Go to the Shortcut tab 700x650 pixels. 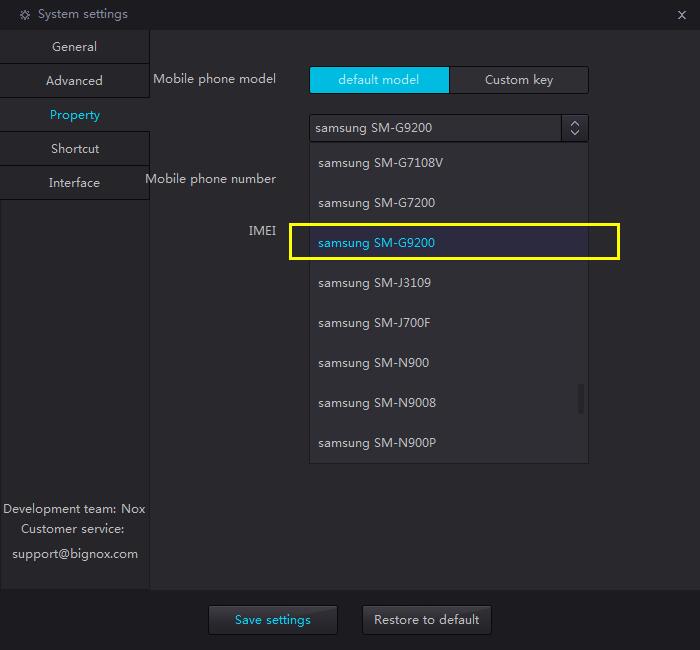74,149
